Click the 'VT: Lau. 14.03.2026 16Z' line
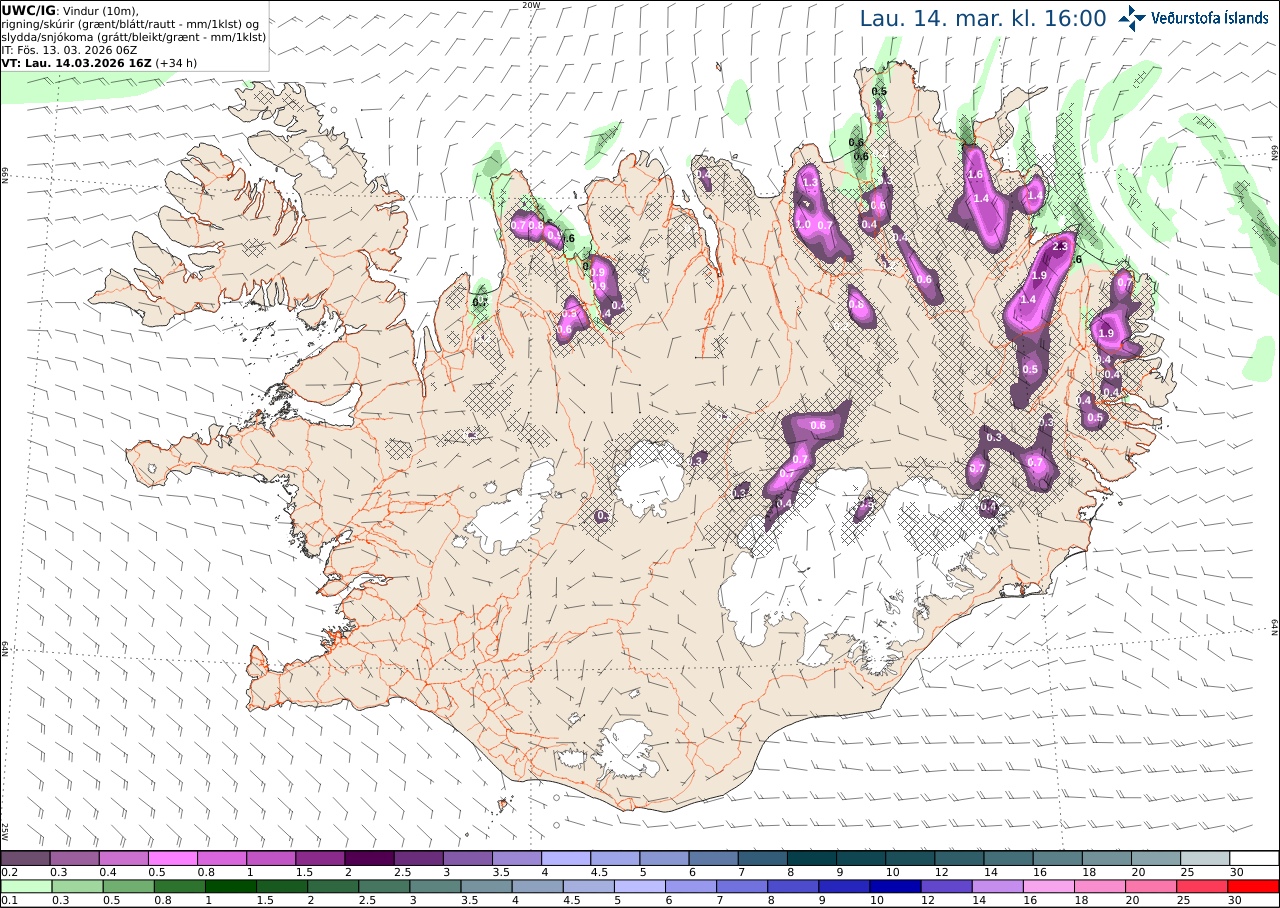Viewport: 1280px width, 908px height. pyautogui.click(x=77, y=62)
